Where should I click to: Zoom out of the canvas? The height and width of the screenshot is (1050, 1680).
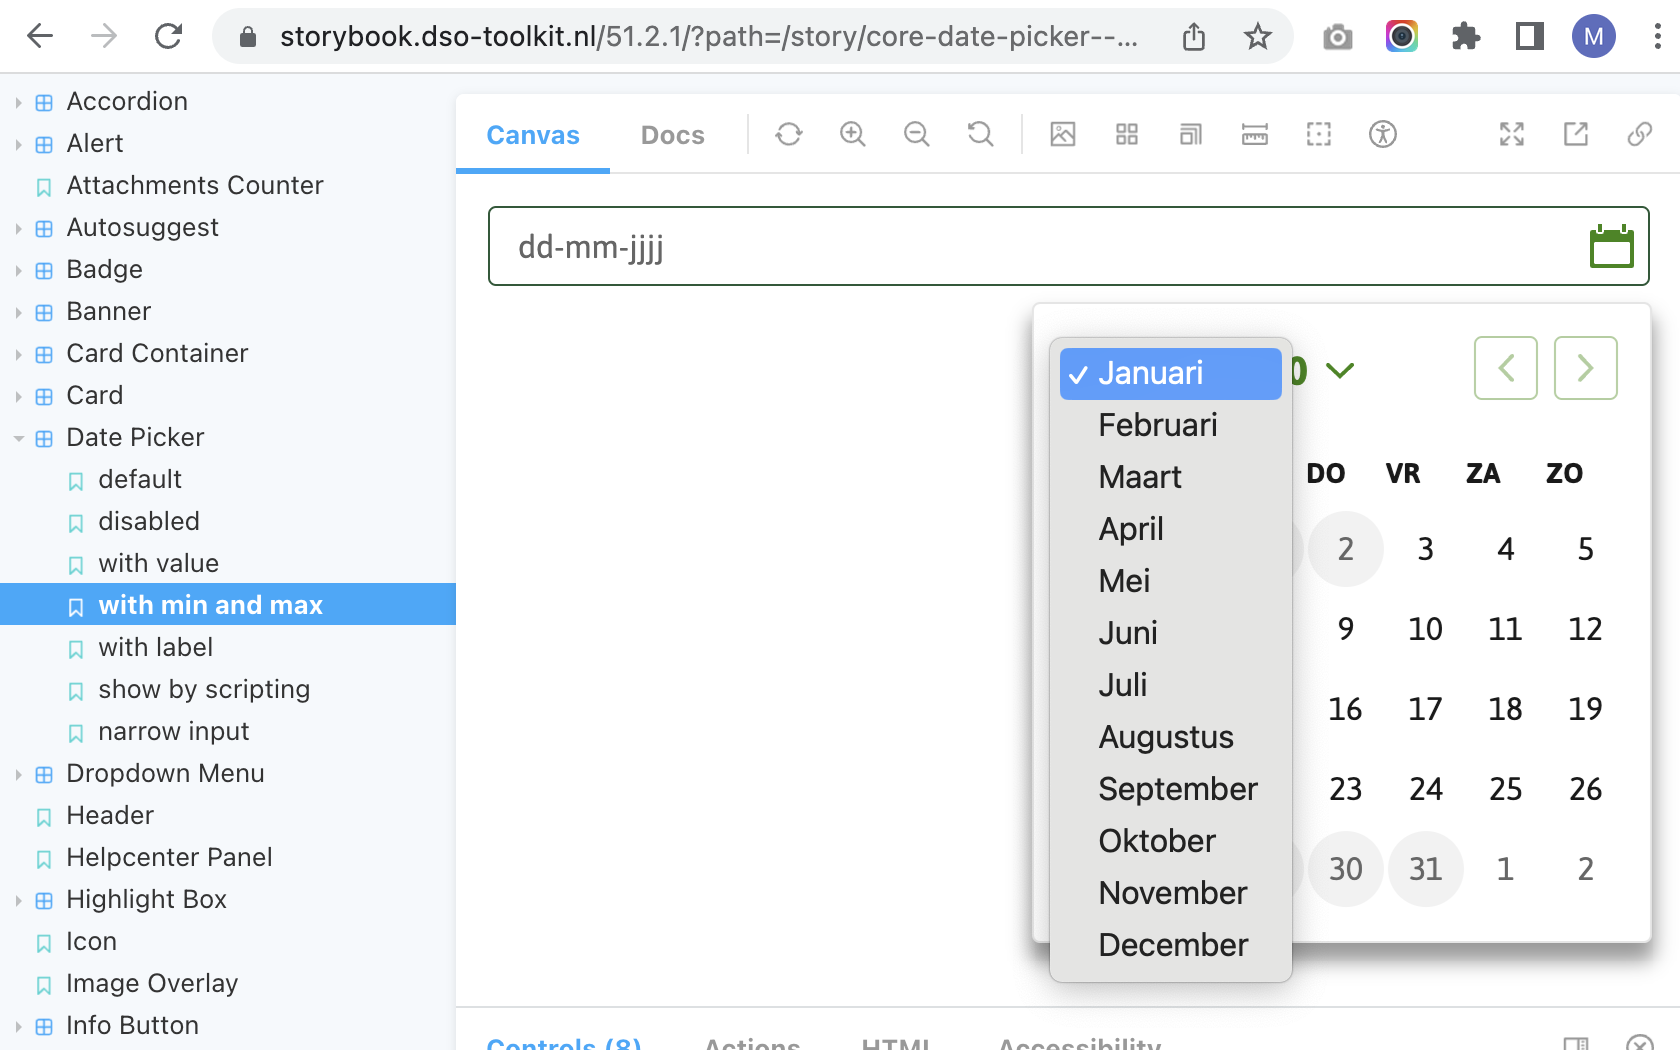(917, 134)
